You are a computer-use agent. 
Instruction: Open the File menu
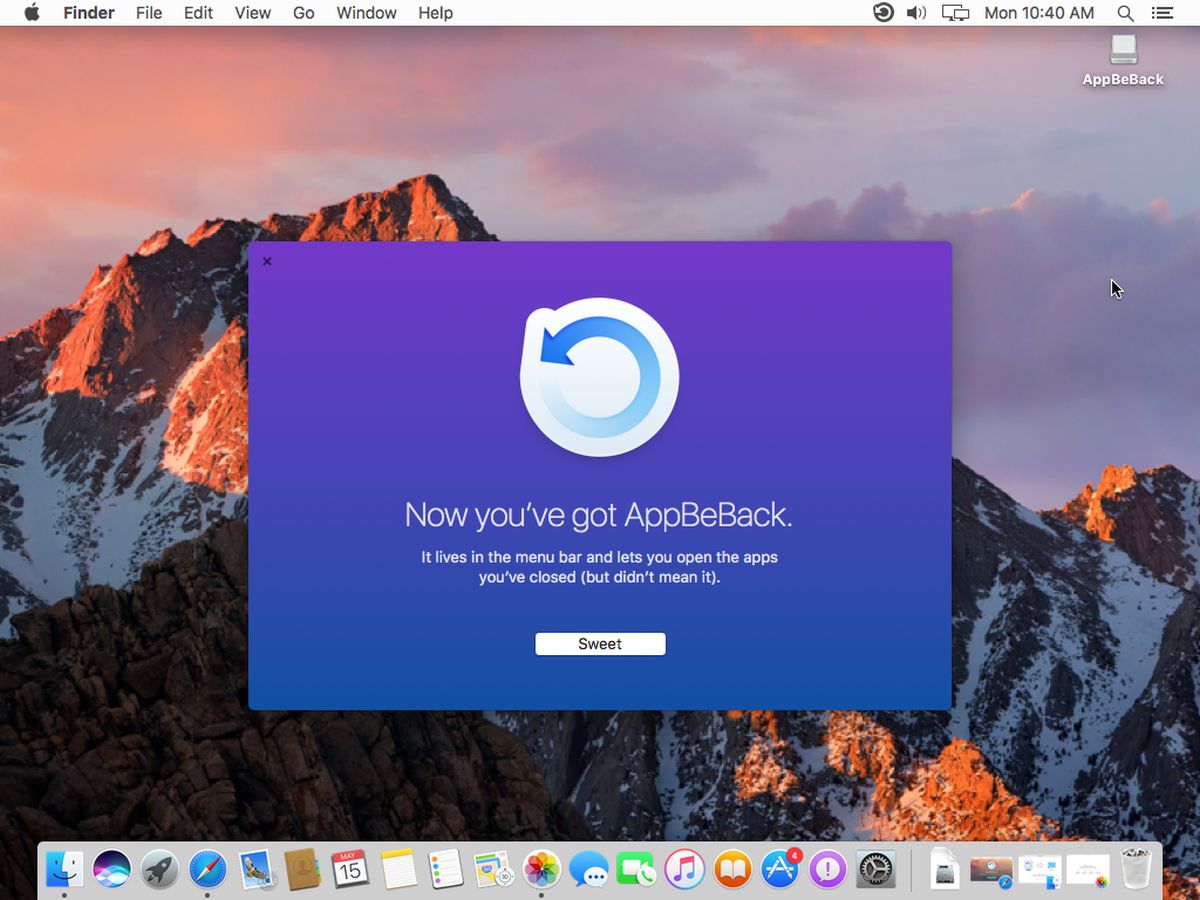point(149,13)
